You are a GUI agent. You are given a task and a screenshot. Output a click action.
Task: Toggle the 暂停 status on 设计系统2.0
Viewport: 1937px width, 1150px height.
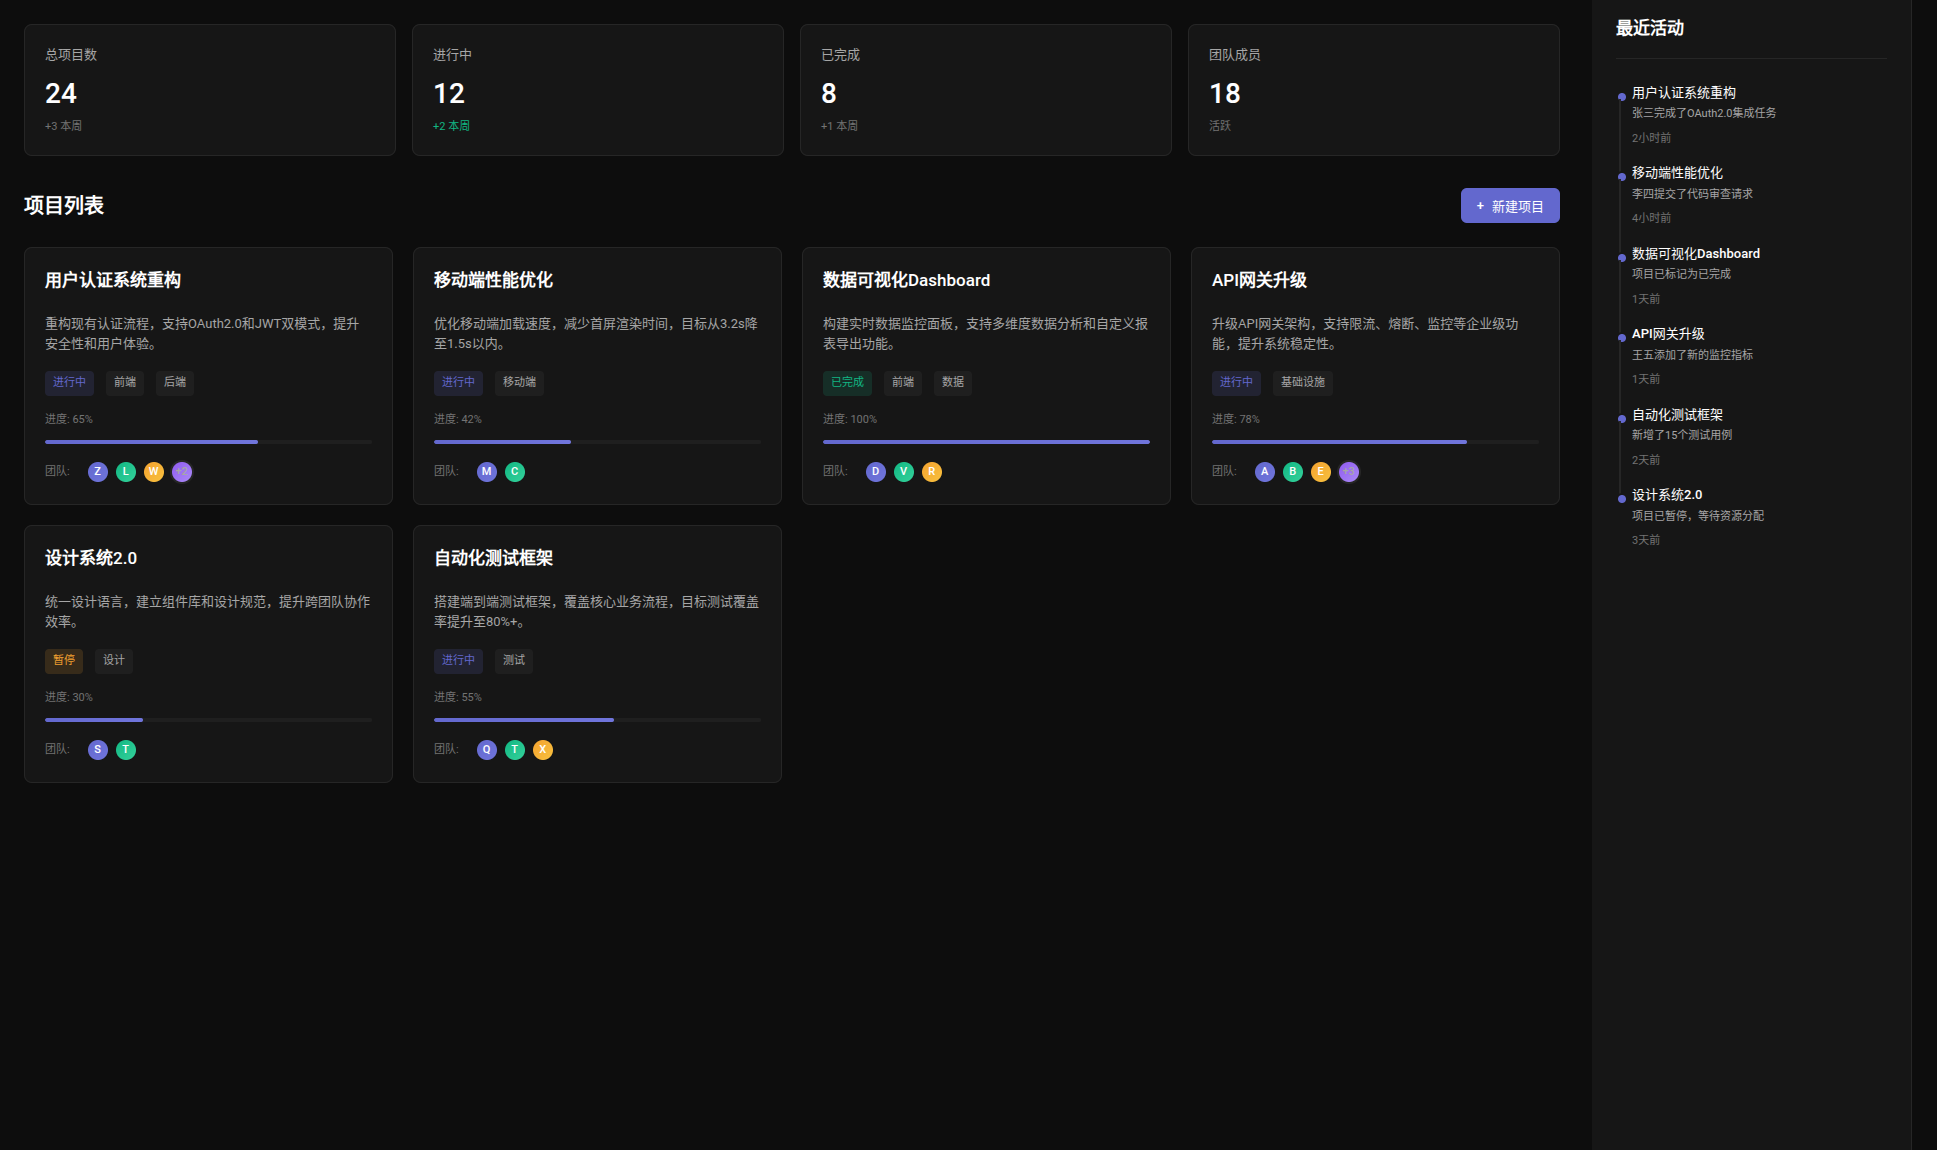(63, 660)
